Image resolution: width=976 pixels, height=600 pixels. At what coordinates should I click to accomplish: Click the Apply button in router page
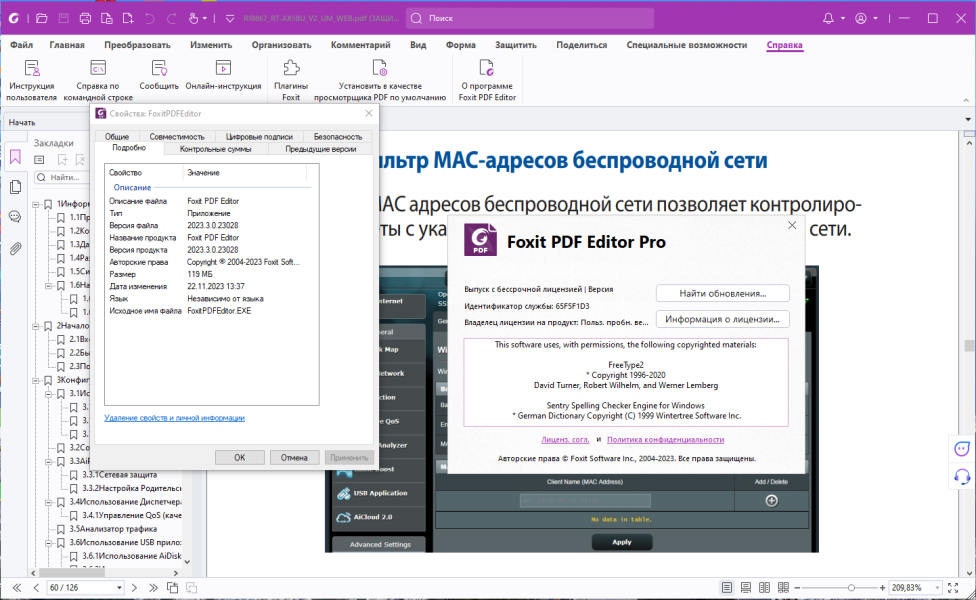(622, 542)
